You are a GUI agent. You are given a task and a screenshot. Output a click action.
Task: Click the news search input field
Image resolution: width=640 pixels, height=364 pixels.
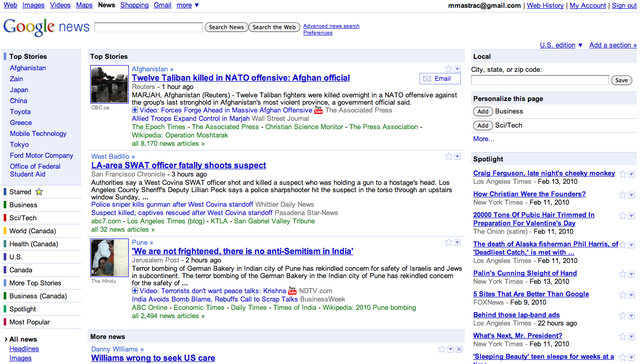coord(148,27)
